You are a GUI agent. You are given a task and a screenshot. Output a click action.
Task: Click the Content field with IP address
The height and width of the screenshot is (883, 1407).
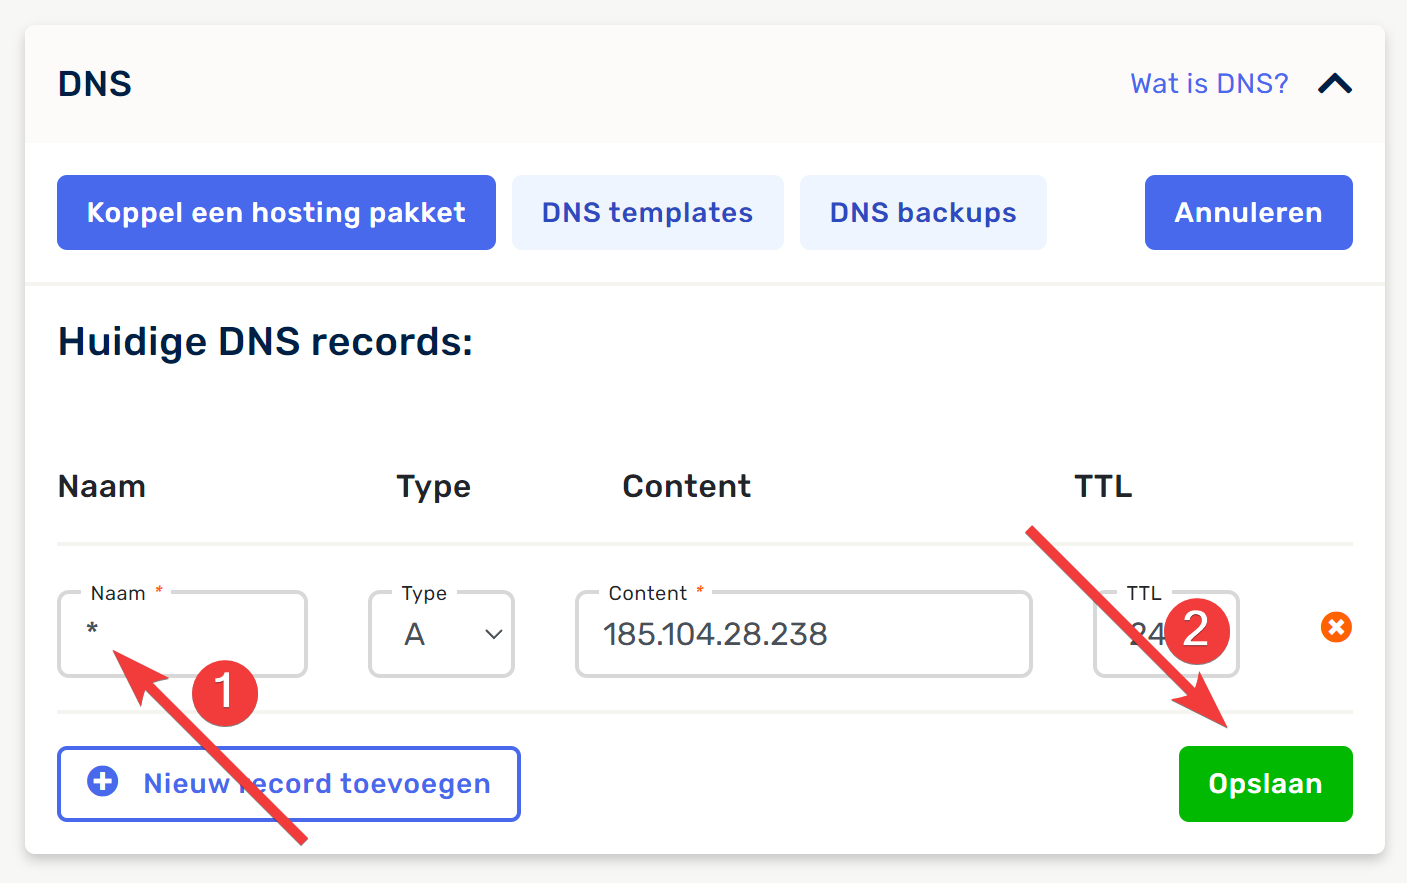coord(803,635)
